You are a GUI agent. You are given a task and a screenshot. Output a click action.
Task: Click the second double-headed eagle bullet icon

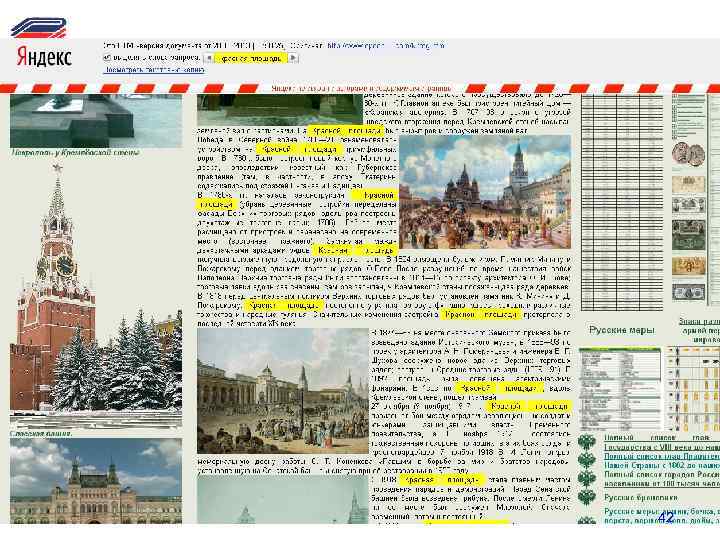[587, 461]
